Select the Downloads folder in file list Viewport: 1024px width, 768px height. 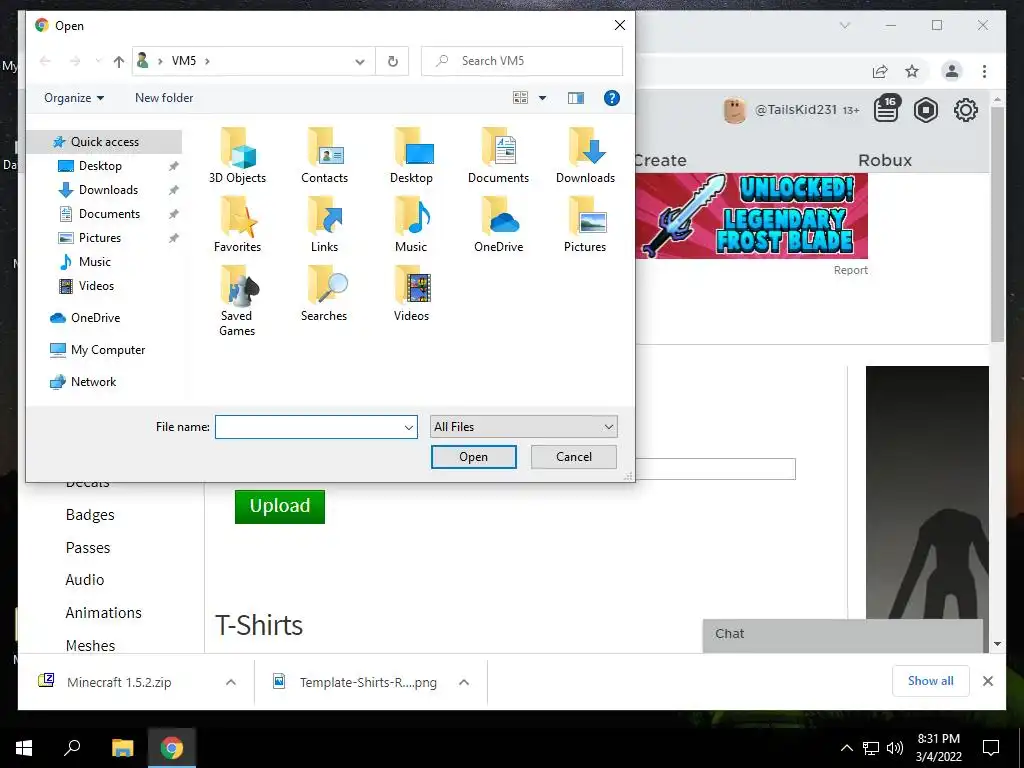(x=585, y=157)
